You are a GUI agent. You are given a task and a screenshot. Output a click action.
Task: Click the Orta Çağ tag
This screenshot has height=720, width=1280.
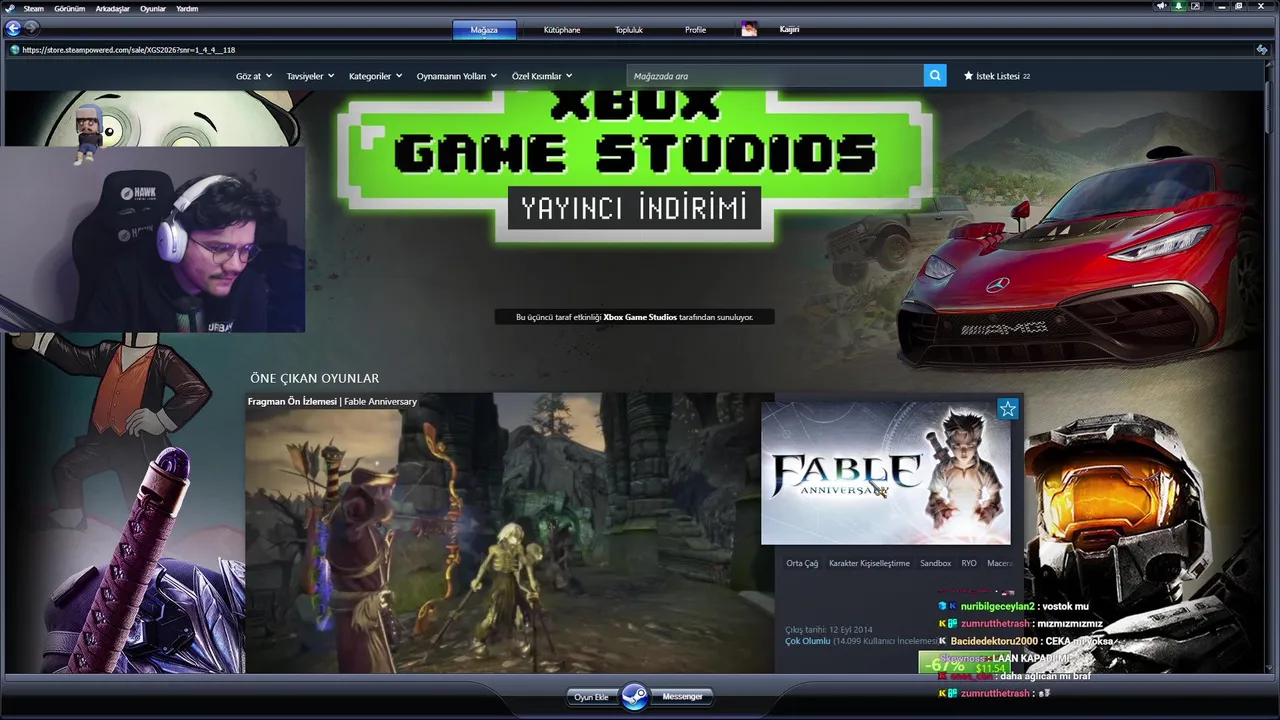pyautogui.click(x=802, y=563)
